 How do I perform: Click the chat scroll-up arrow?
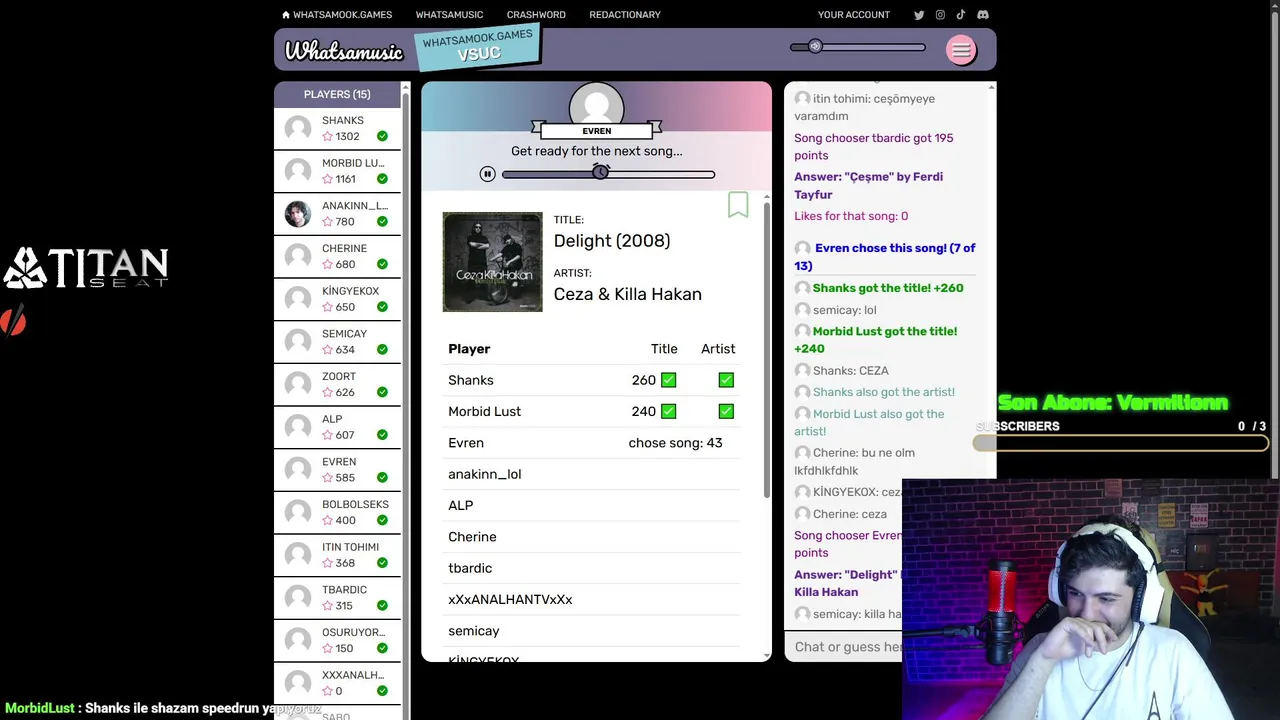click(x=991, y=88)
